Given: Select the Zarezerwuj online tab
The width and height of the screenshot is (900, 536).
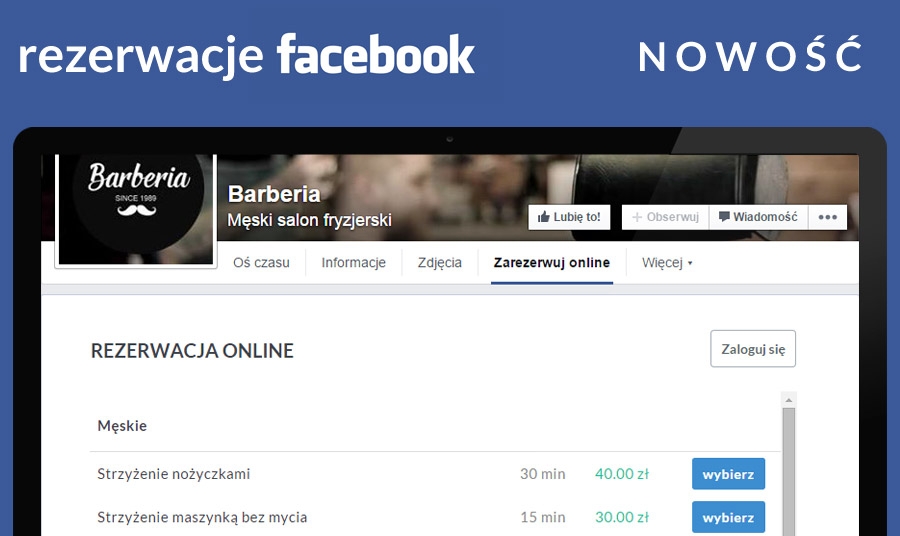Looking at the screenshot, I should pos(552,263).
